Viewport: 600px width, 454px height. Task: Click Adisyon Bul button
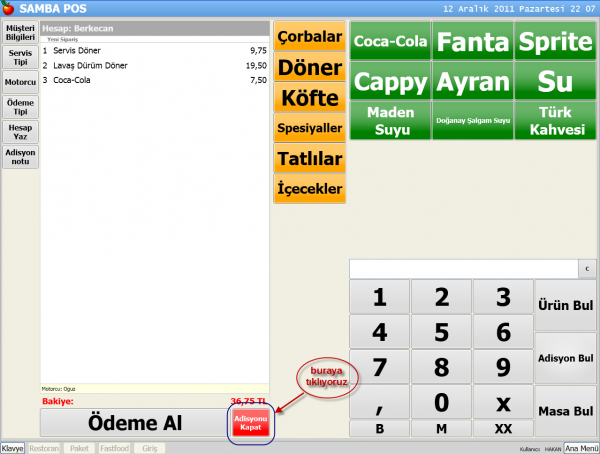coord(565,358)
